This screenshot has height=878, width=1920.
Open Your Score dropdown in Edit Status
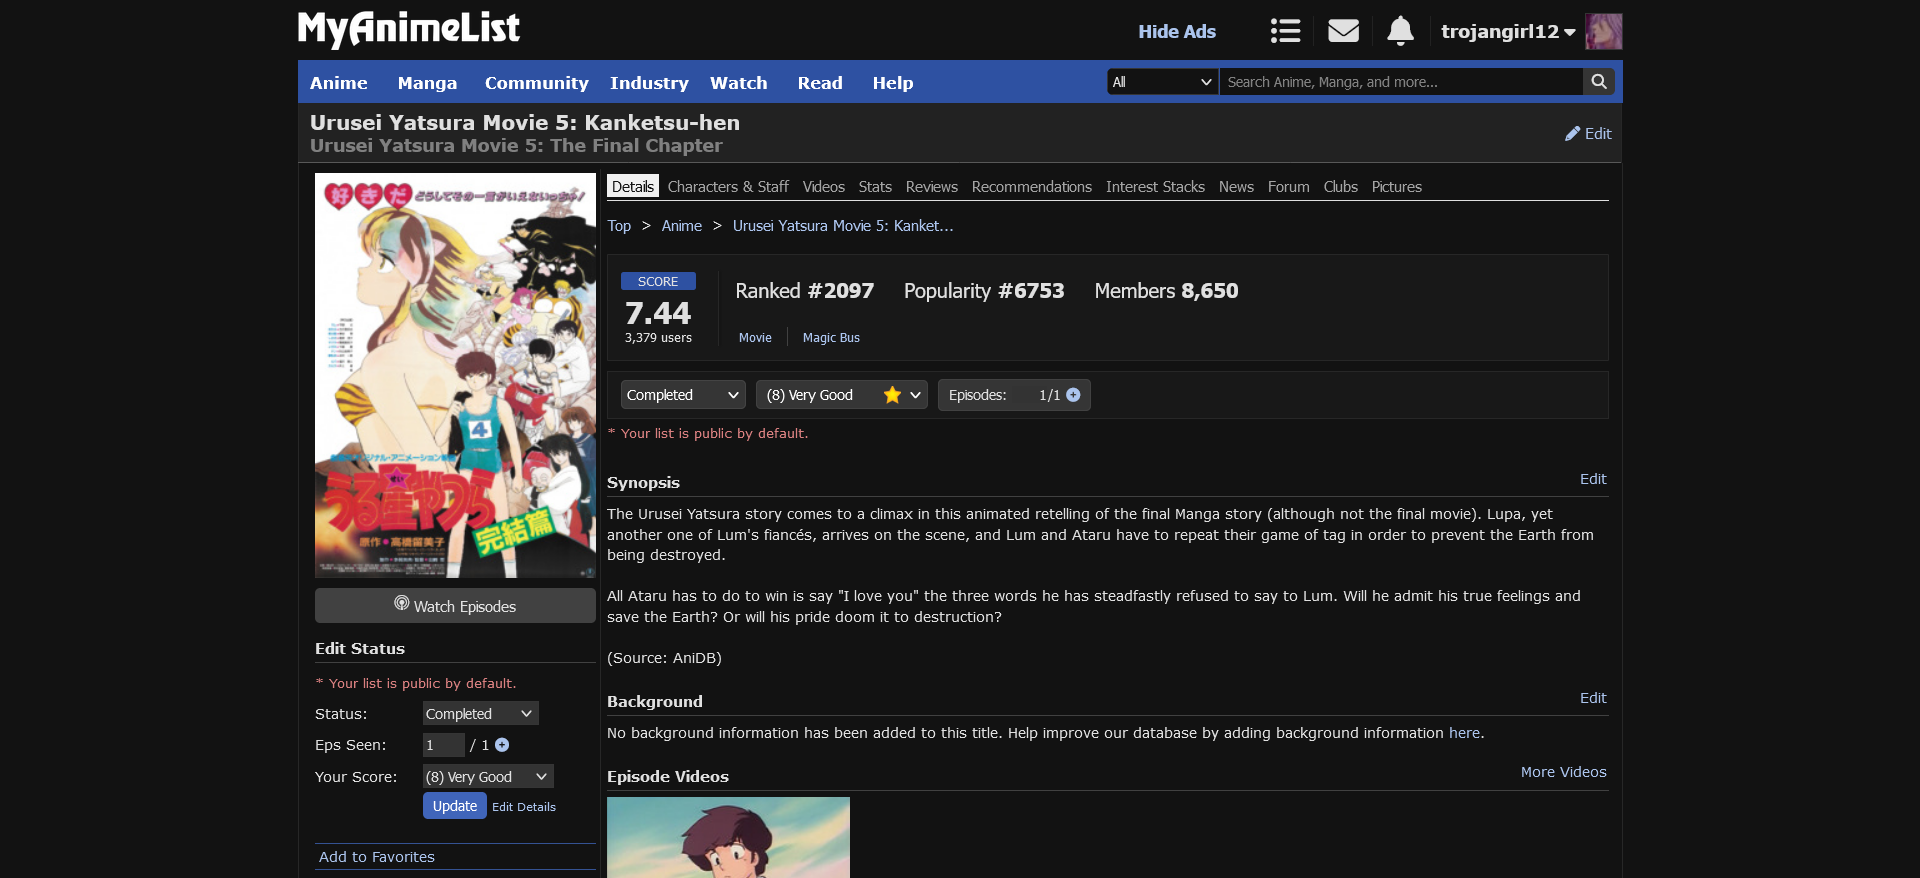pos(487,777)
